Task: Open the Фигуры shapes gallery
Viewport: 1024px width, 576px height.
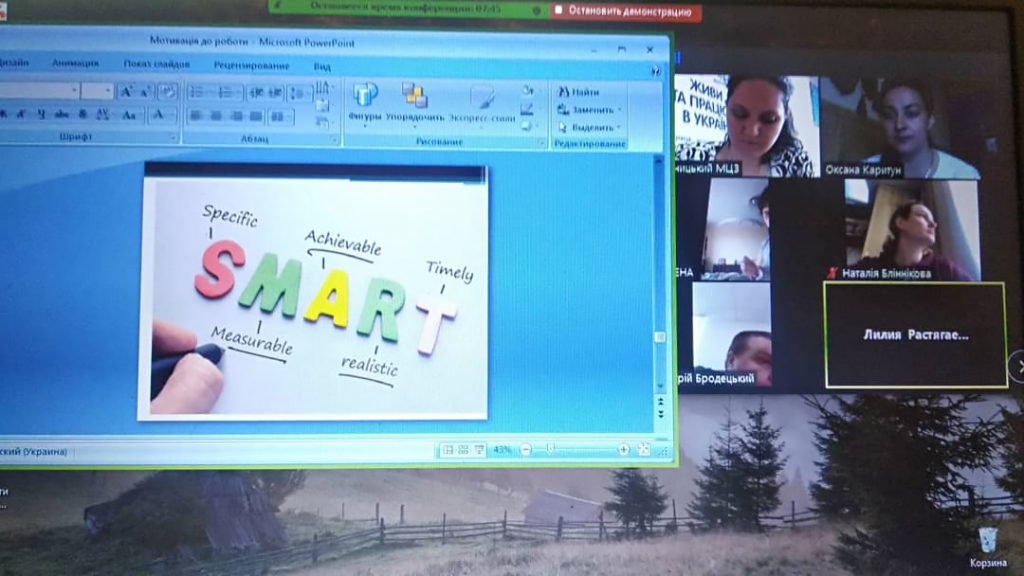Action: [365, 102]
